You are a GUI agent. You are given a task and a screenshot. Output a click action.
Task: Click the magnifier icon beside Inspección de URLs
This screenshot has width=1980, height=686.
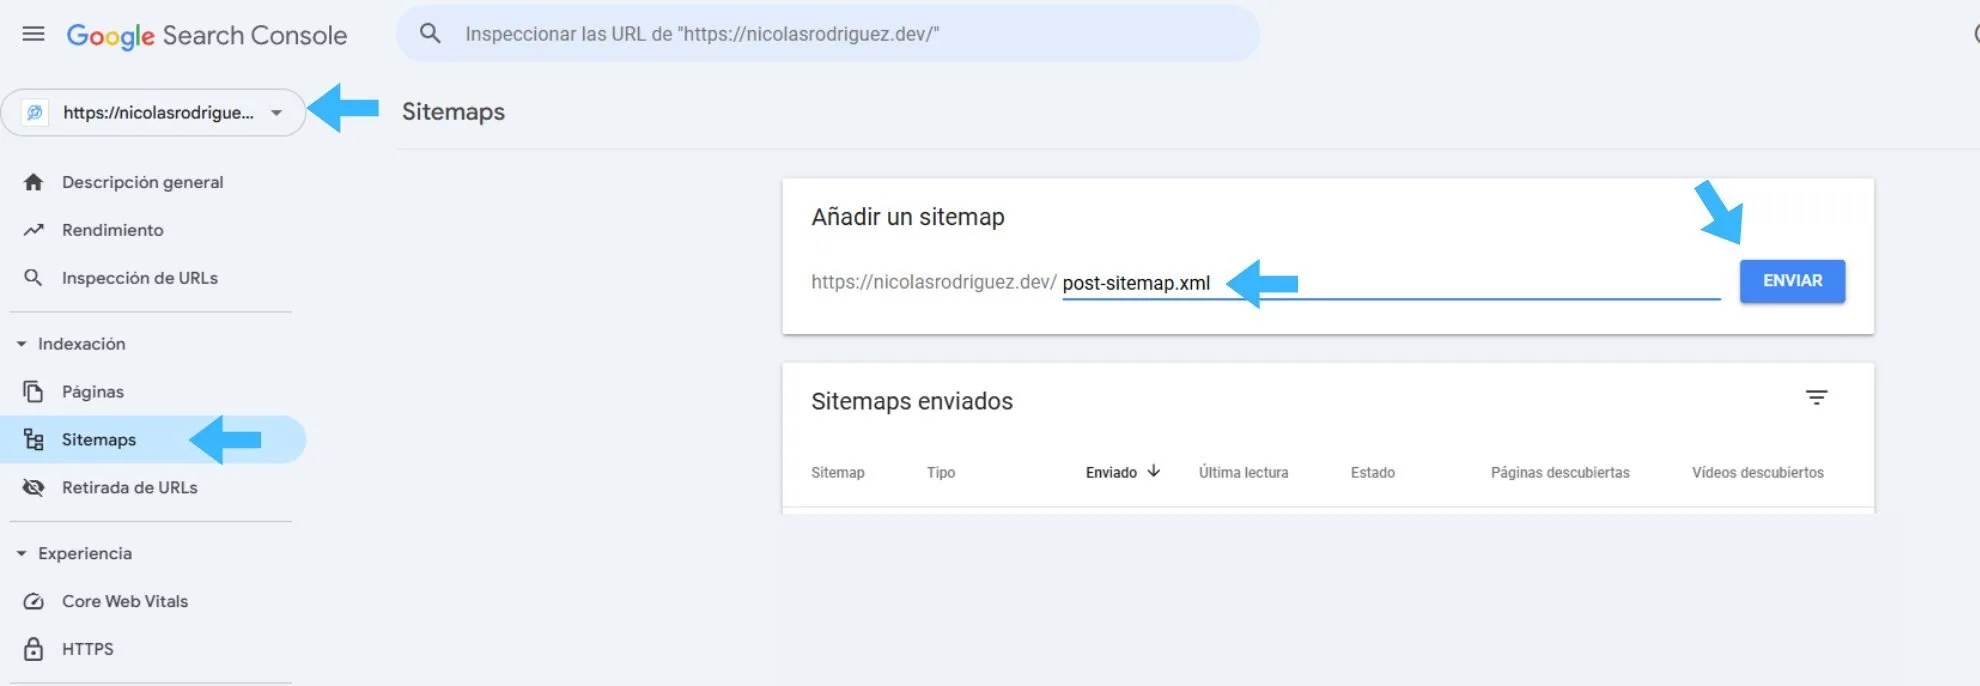[33, 278]
